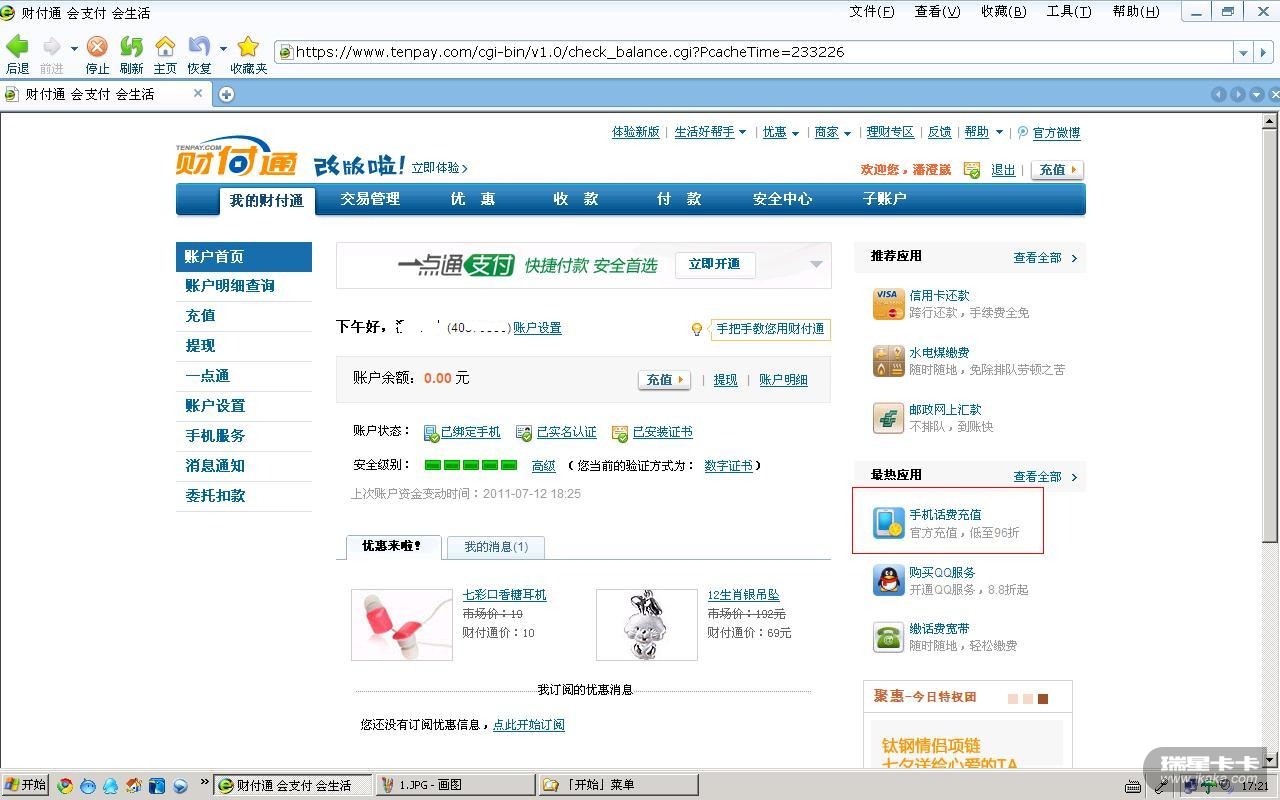Click the 12生肖银吊坠 product thumbnail
1280x800 pixels.
647,625
